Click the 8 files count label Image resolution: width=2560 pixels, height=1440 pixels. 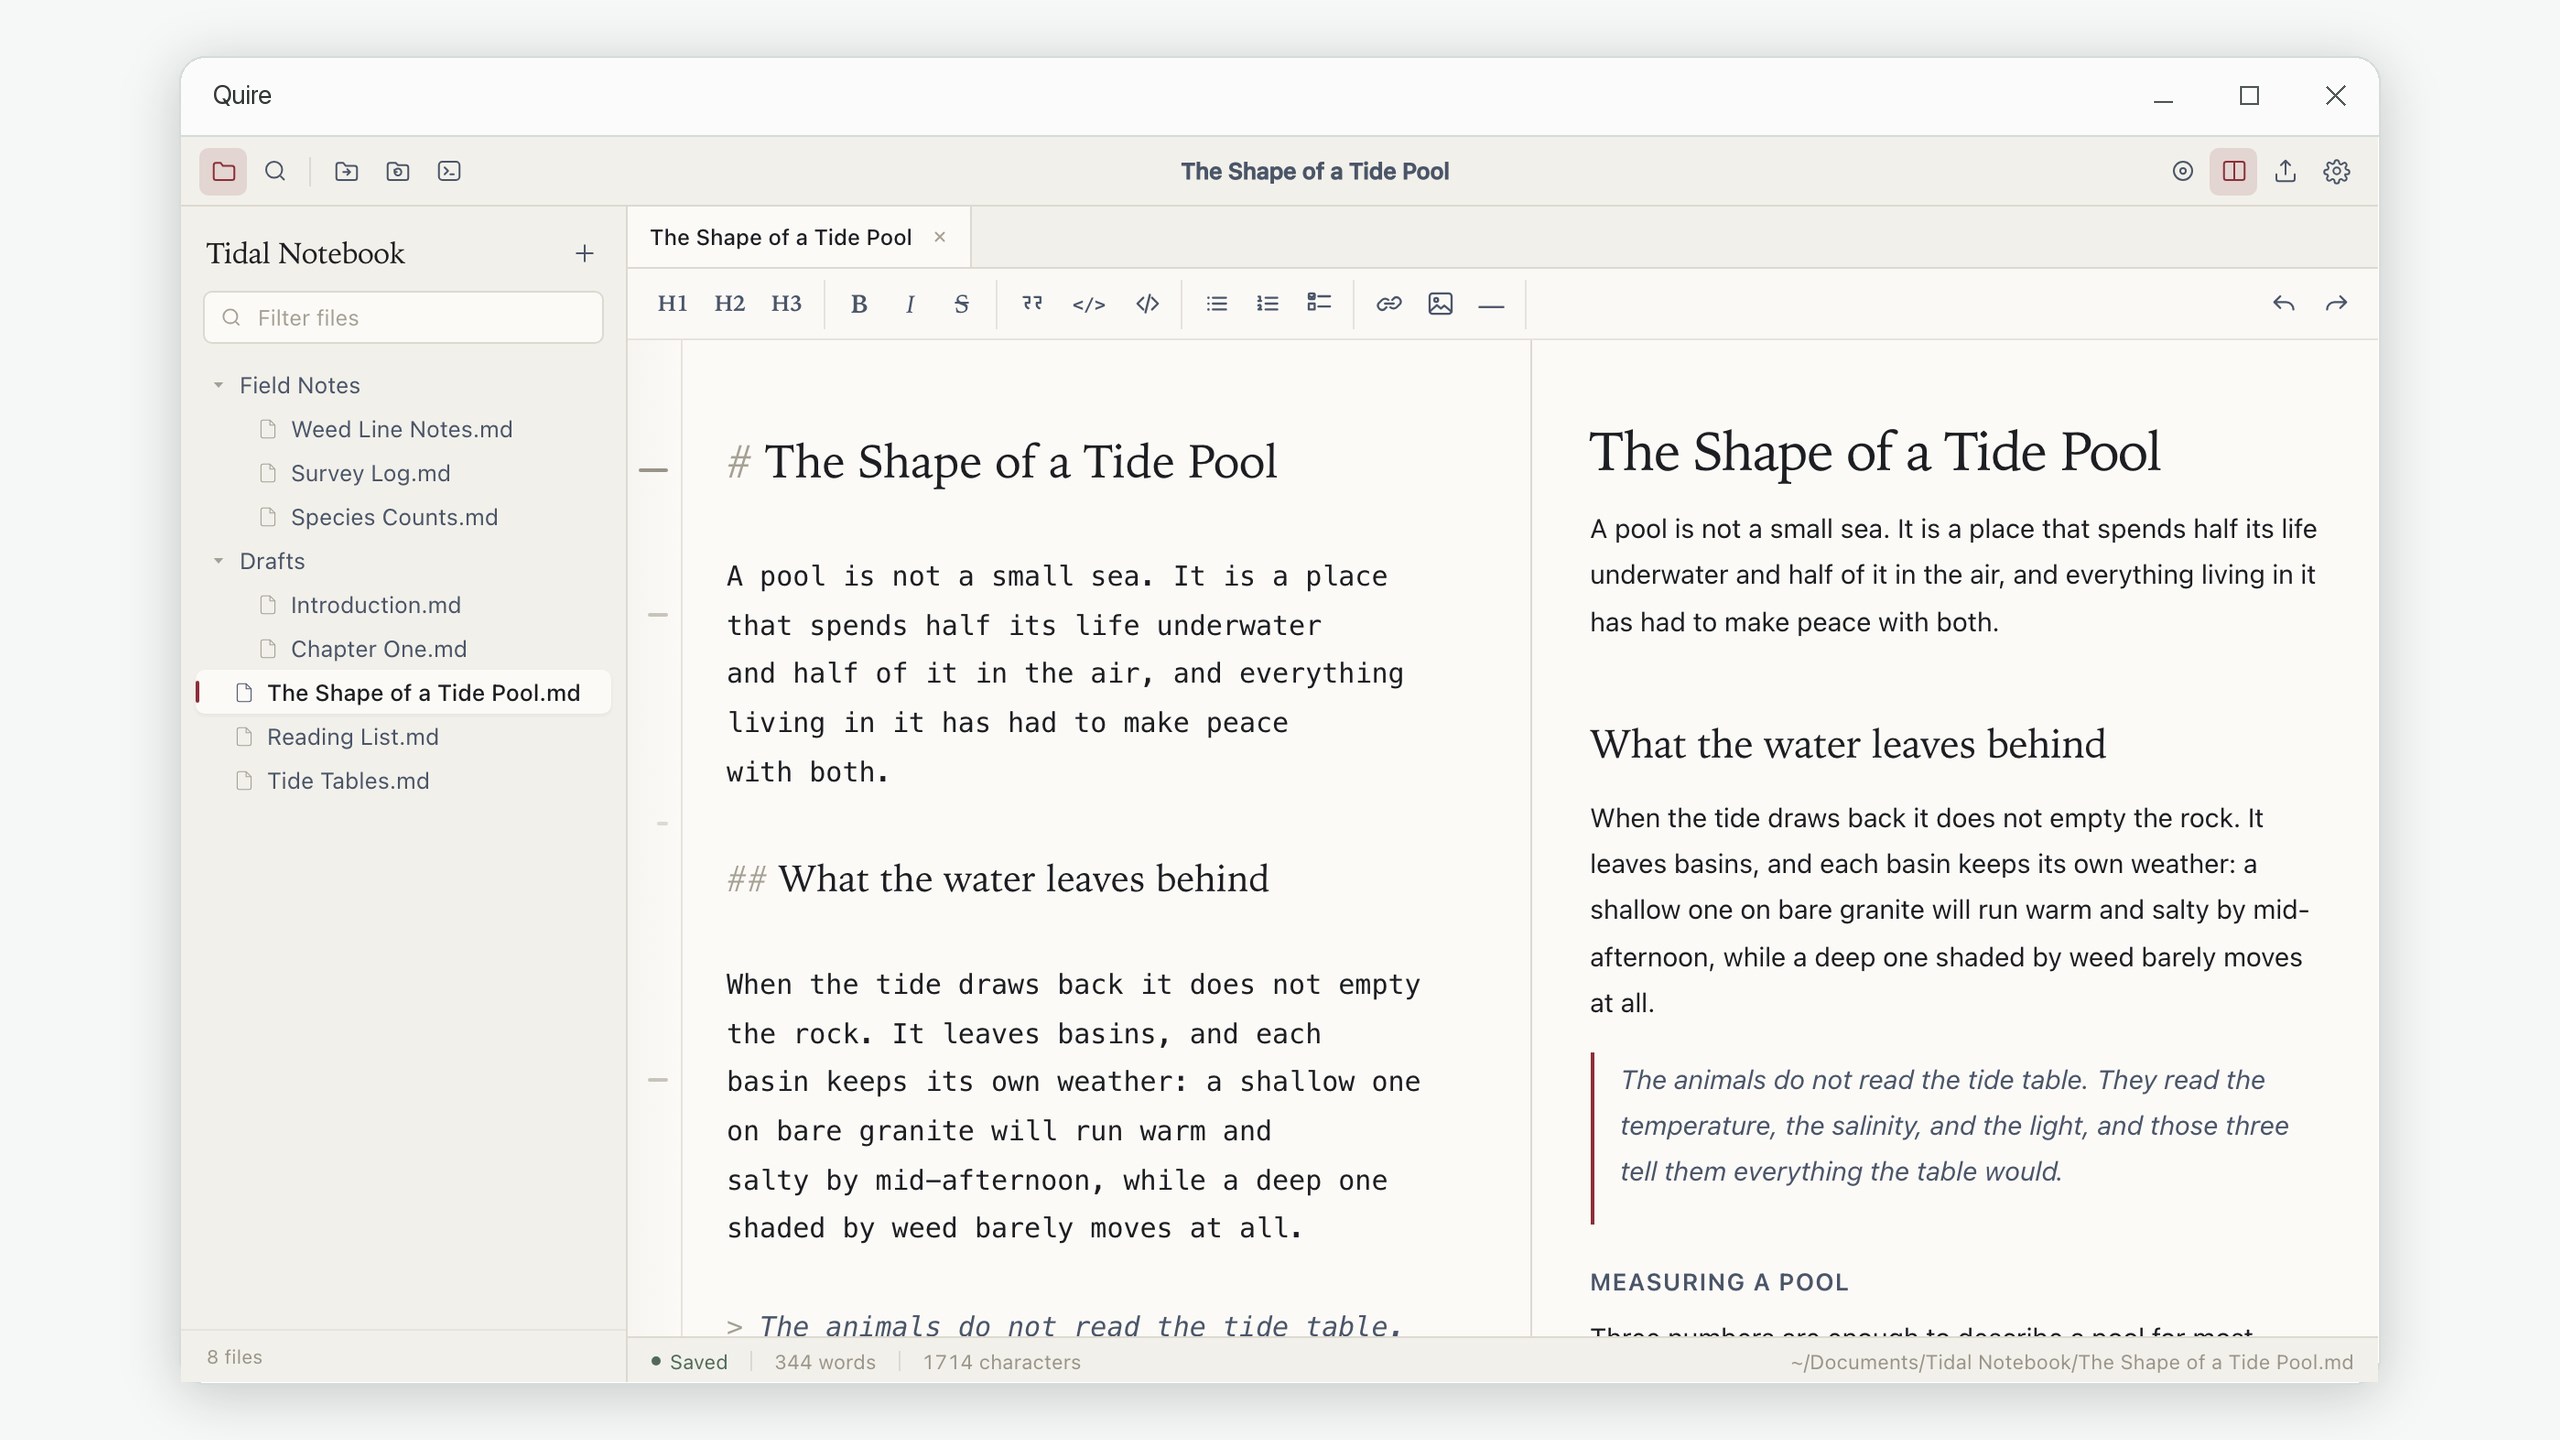coord(235,1357)
